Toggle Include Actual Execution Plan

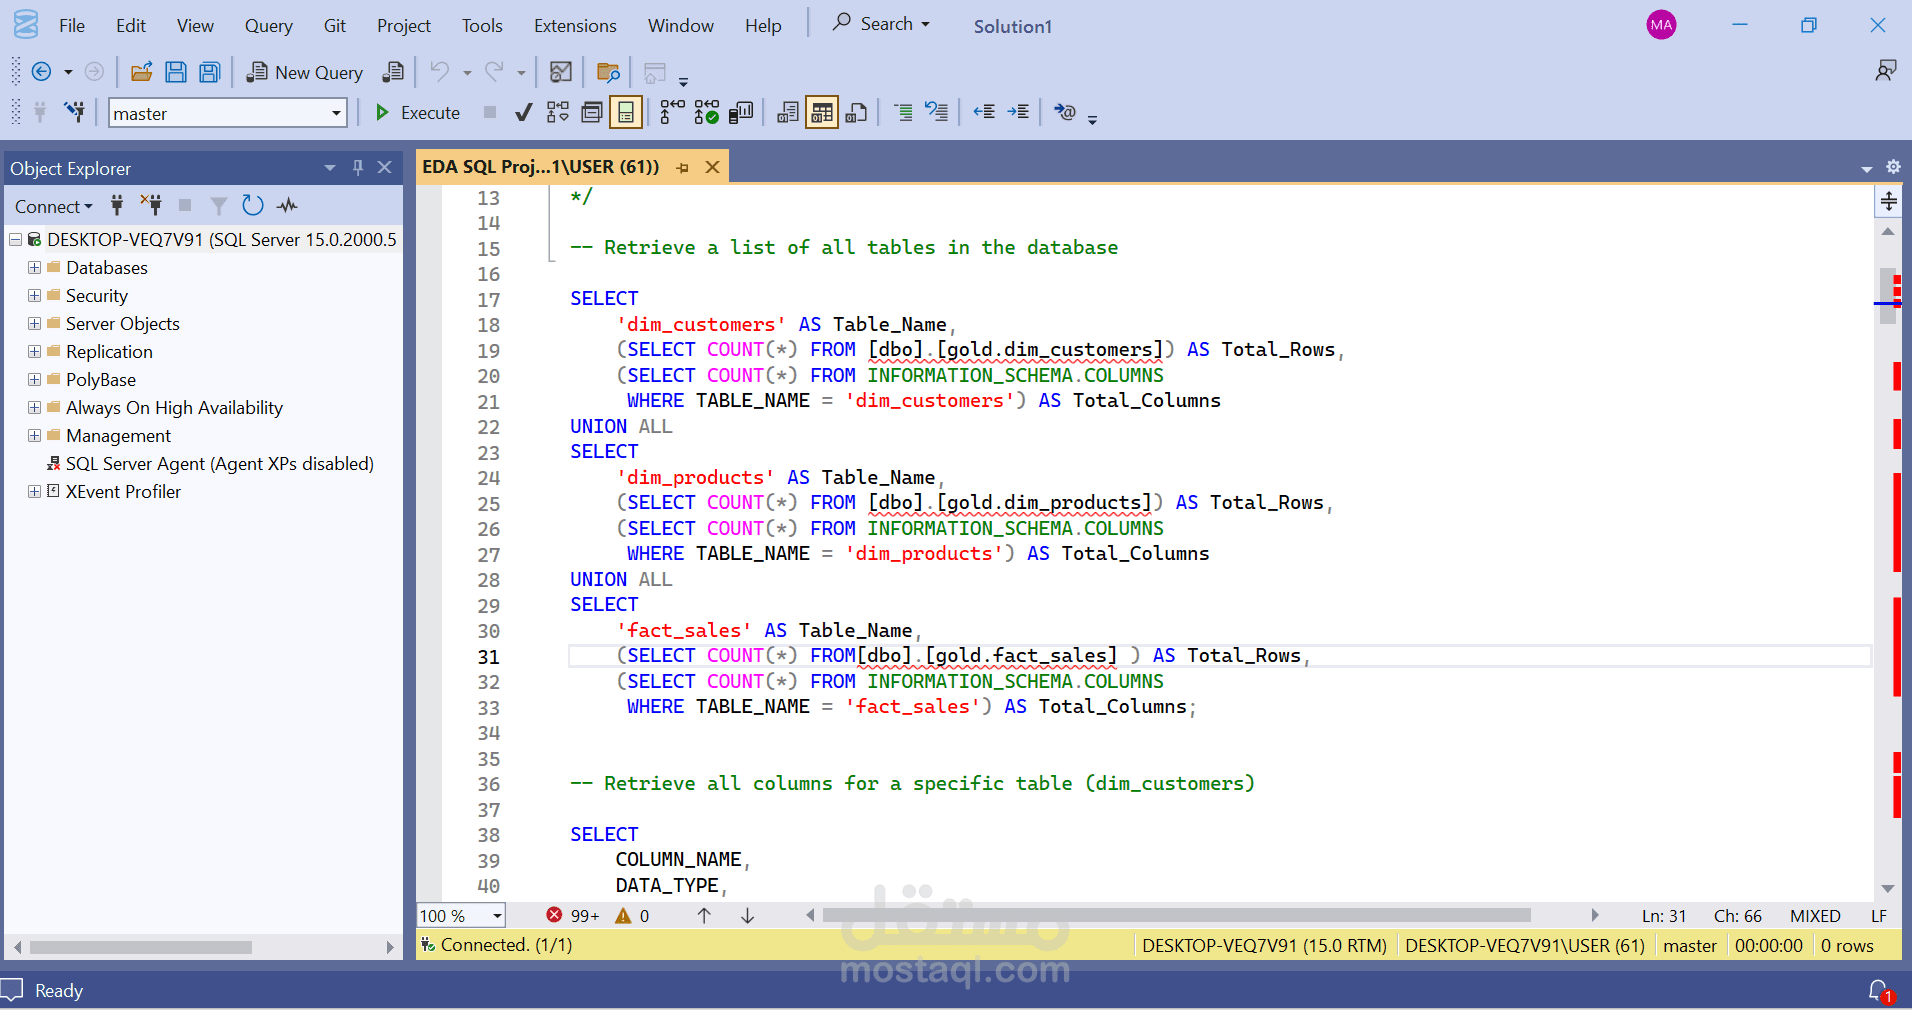point(673,113)
